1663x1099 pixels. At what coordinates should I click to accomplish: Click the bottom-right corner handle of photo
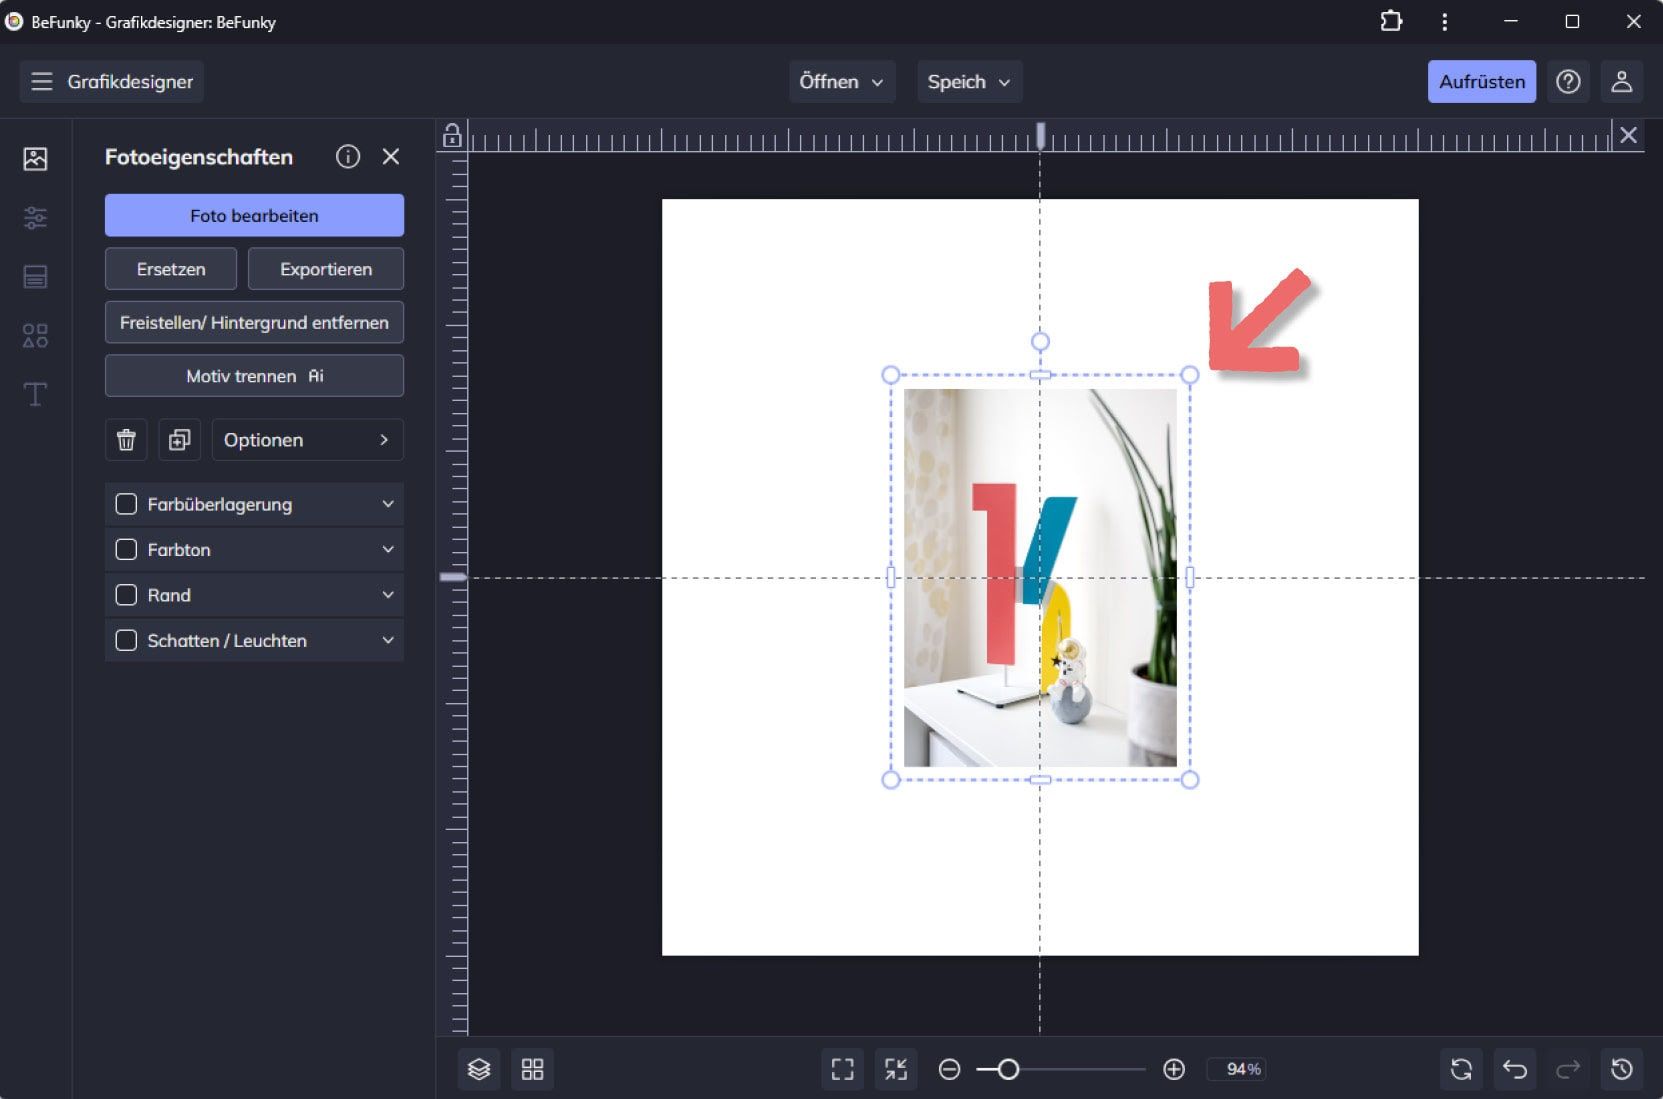1189,779
